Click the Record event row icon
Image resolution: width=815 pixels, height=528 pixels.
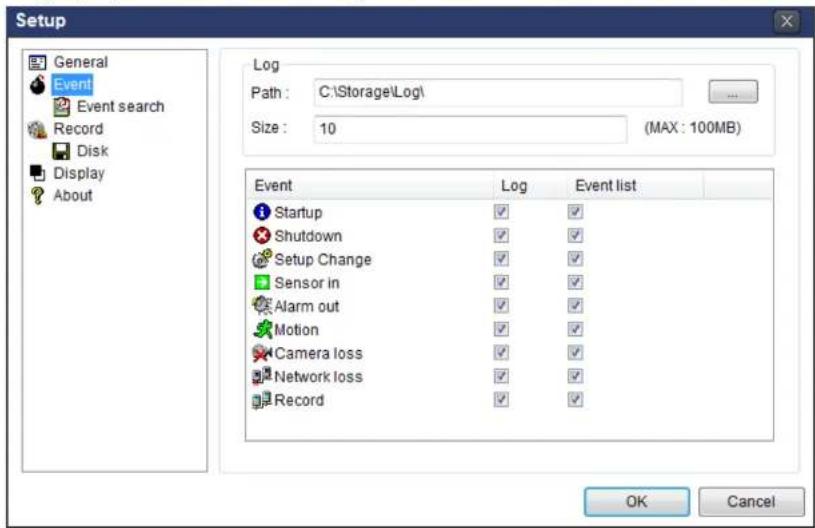pyautogui.click(x=262, y=400)
